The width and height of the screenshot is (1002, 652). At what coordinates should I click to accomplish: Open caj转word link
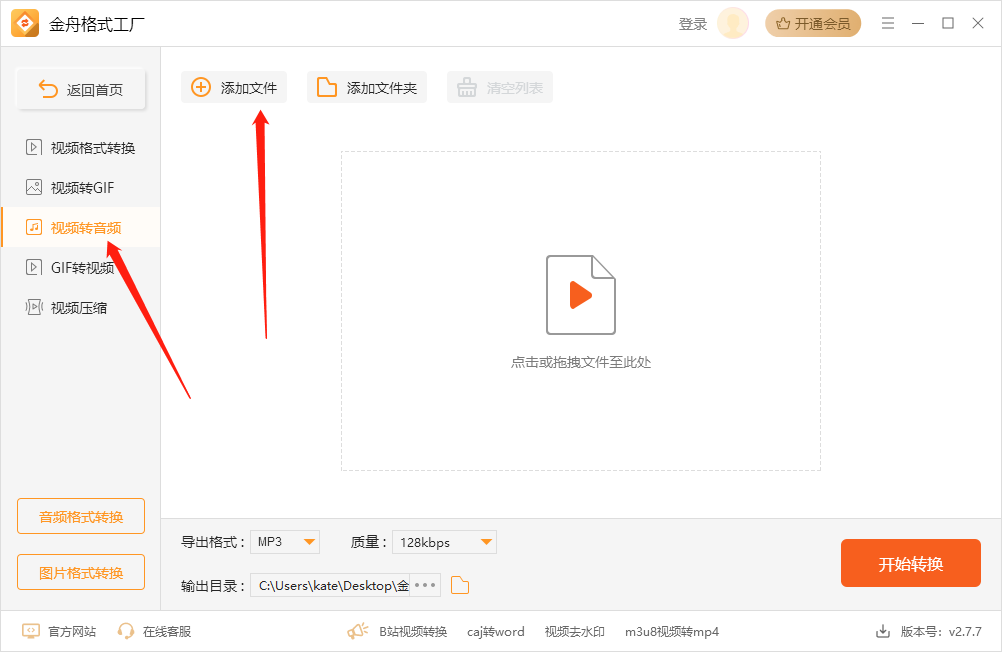(496, 632)
